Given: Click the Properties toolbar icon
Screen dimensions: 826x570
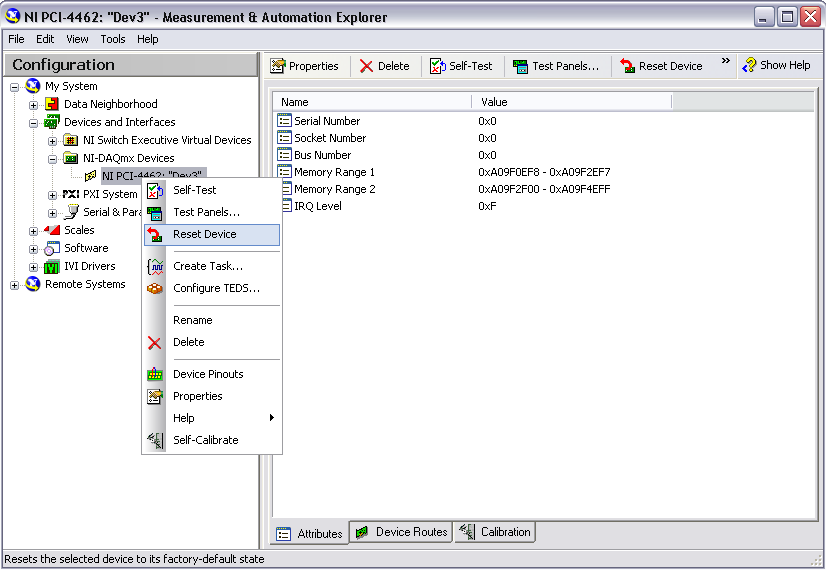Looking at the screenshot, I should coord(278,66).
